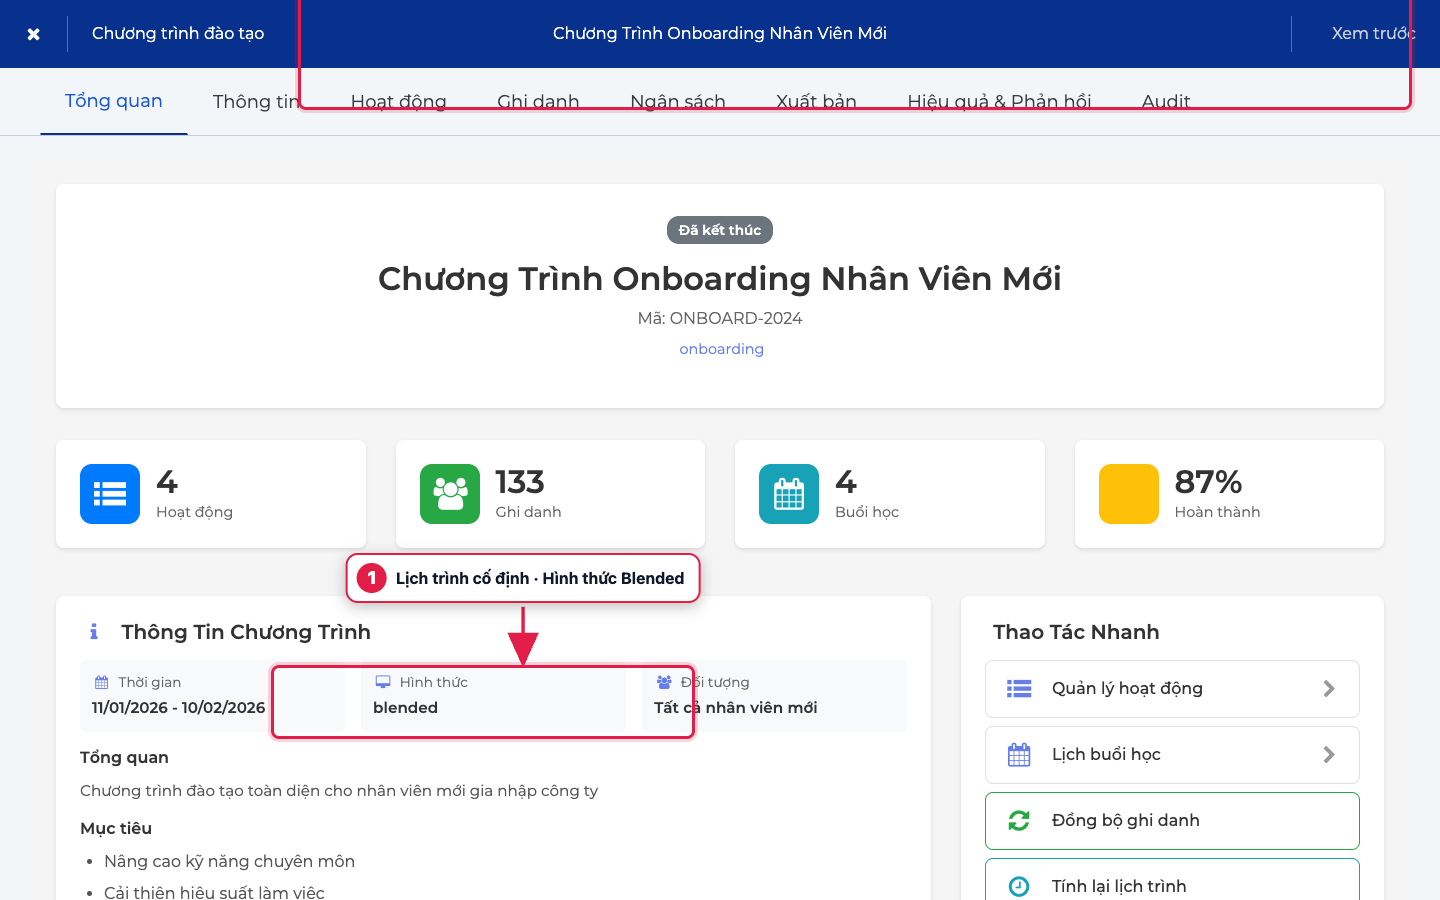Click people icon next to Đối tượng
This screenshot has height=900, width=1440.
(664, 682)
